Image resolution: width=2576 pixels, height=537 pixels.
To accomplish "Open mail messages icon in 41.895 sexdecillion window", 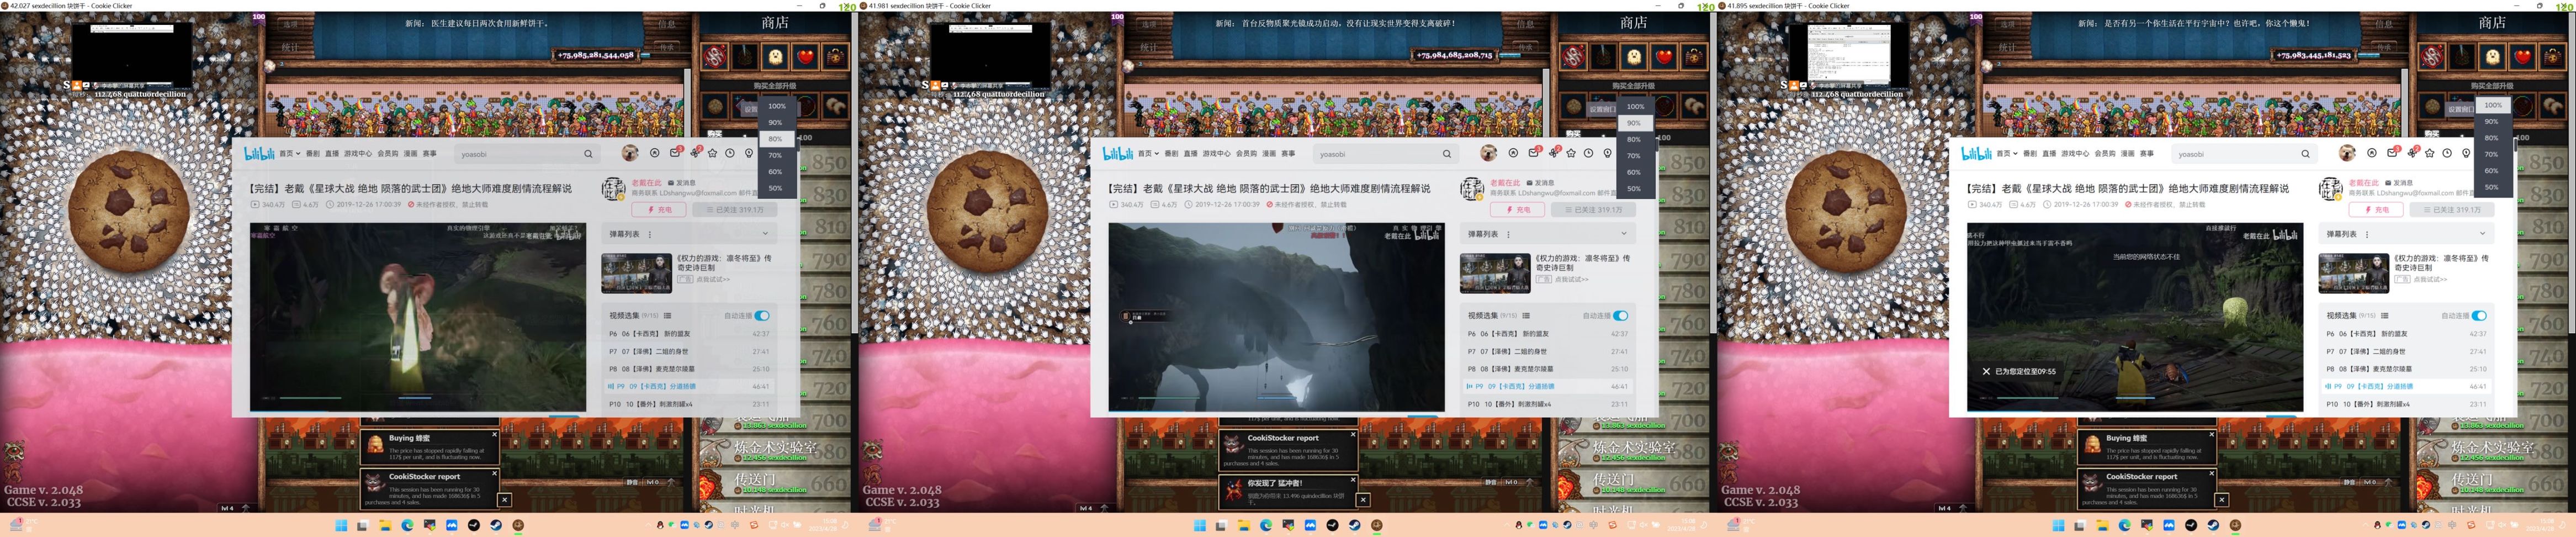I will click(2392, 153).
